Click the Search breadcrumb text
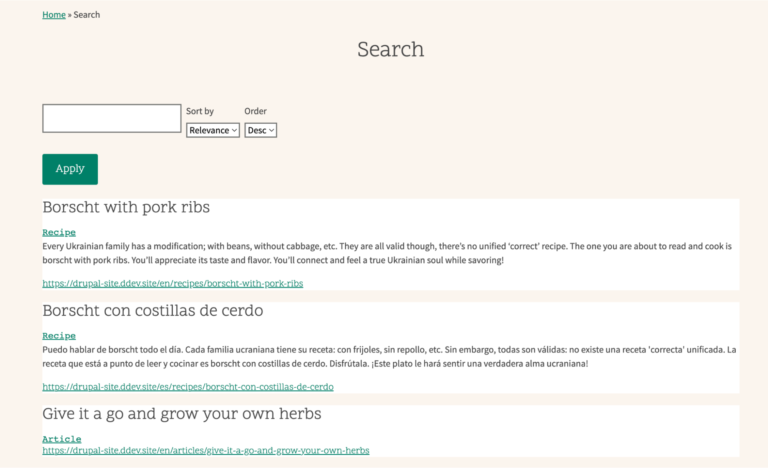Viewport: 768px width, 468px height. click(x=87, y=15)
